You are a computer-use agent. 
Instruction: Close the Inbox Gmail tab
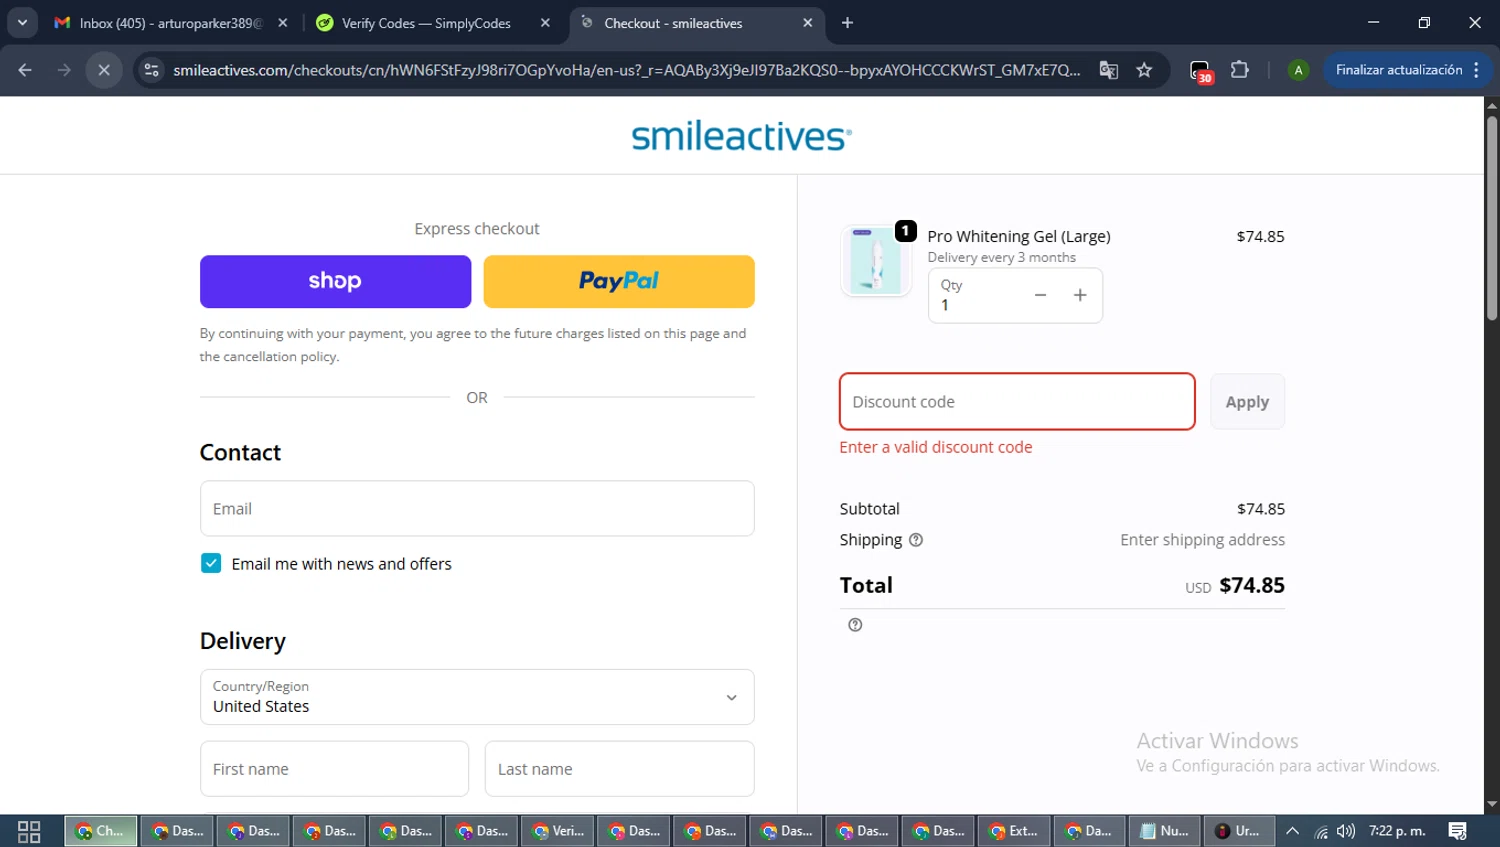(283, 23)
